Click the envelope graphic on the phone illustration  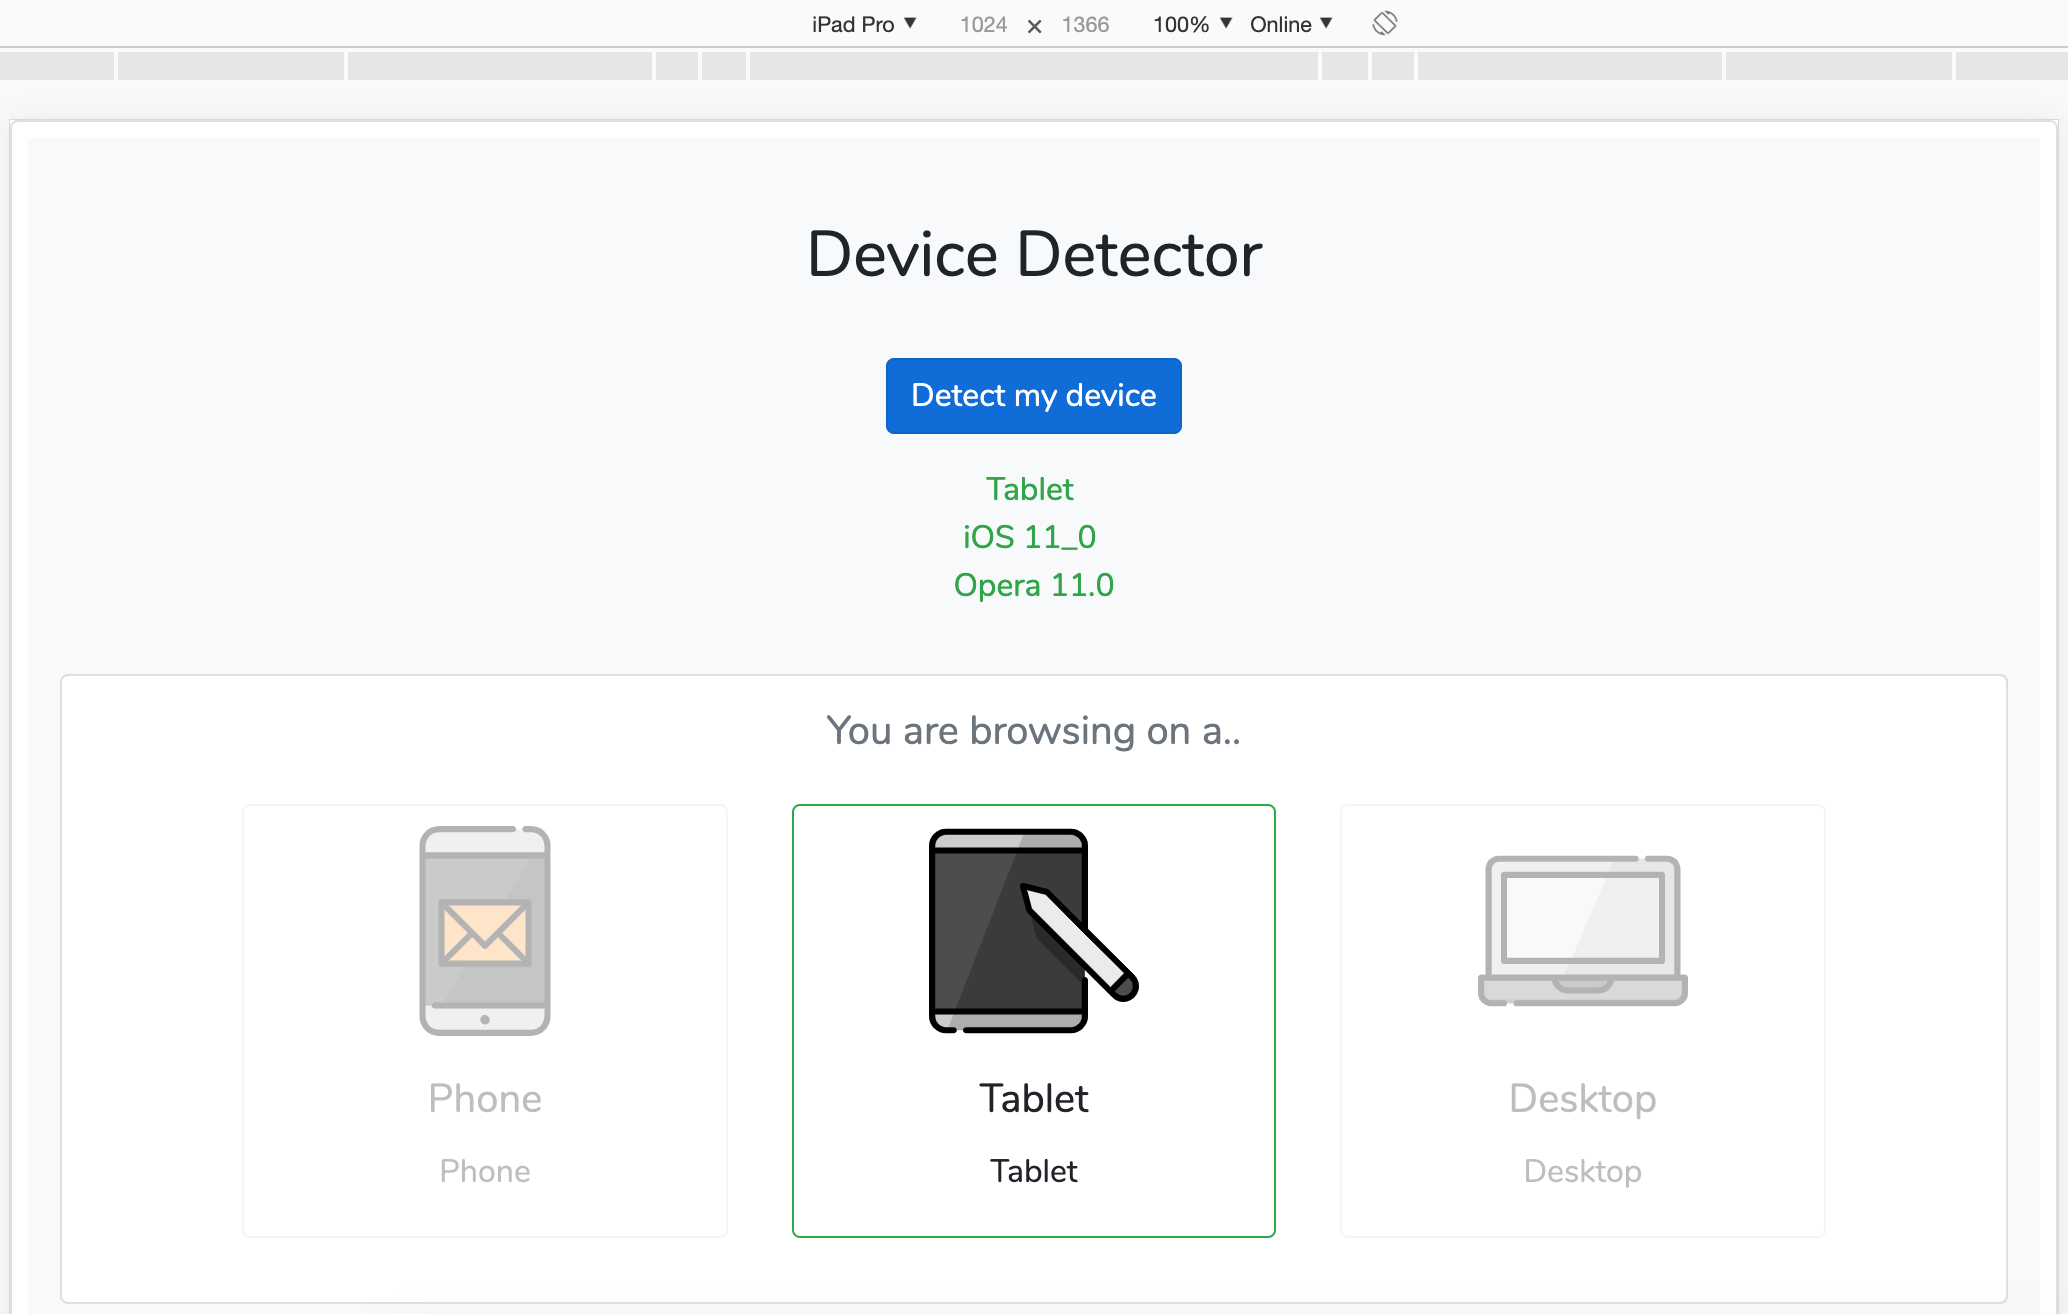coord(484,934)
